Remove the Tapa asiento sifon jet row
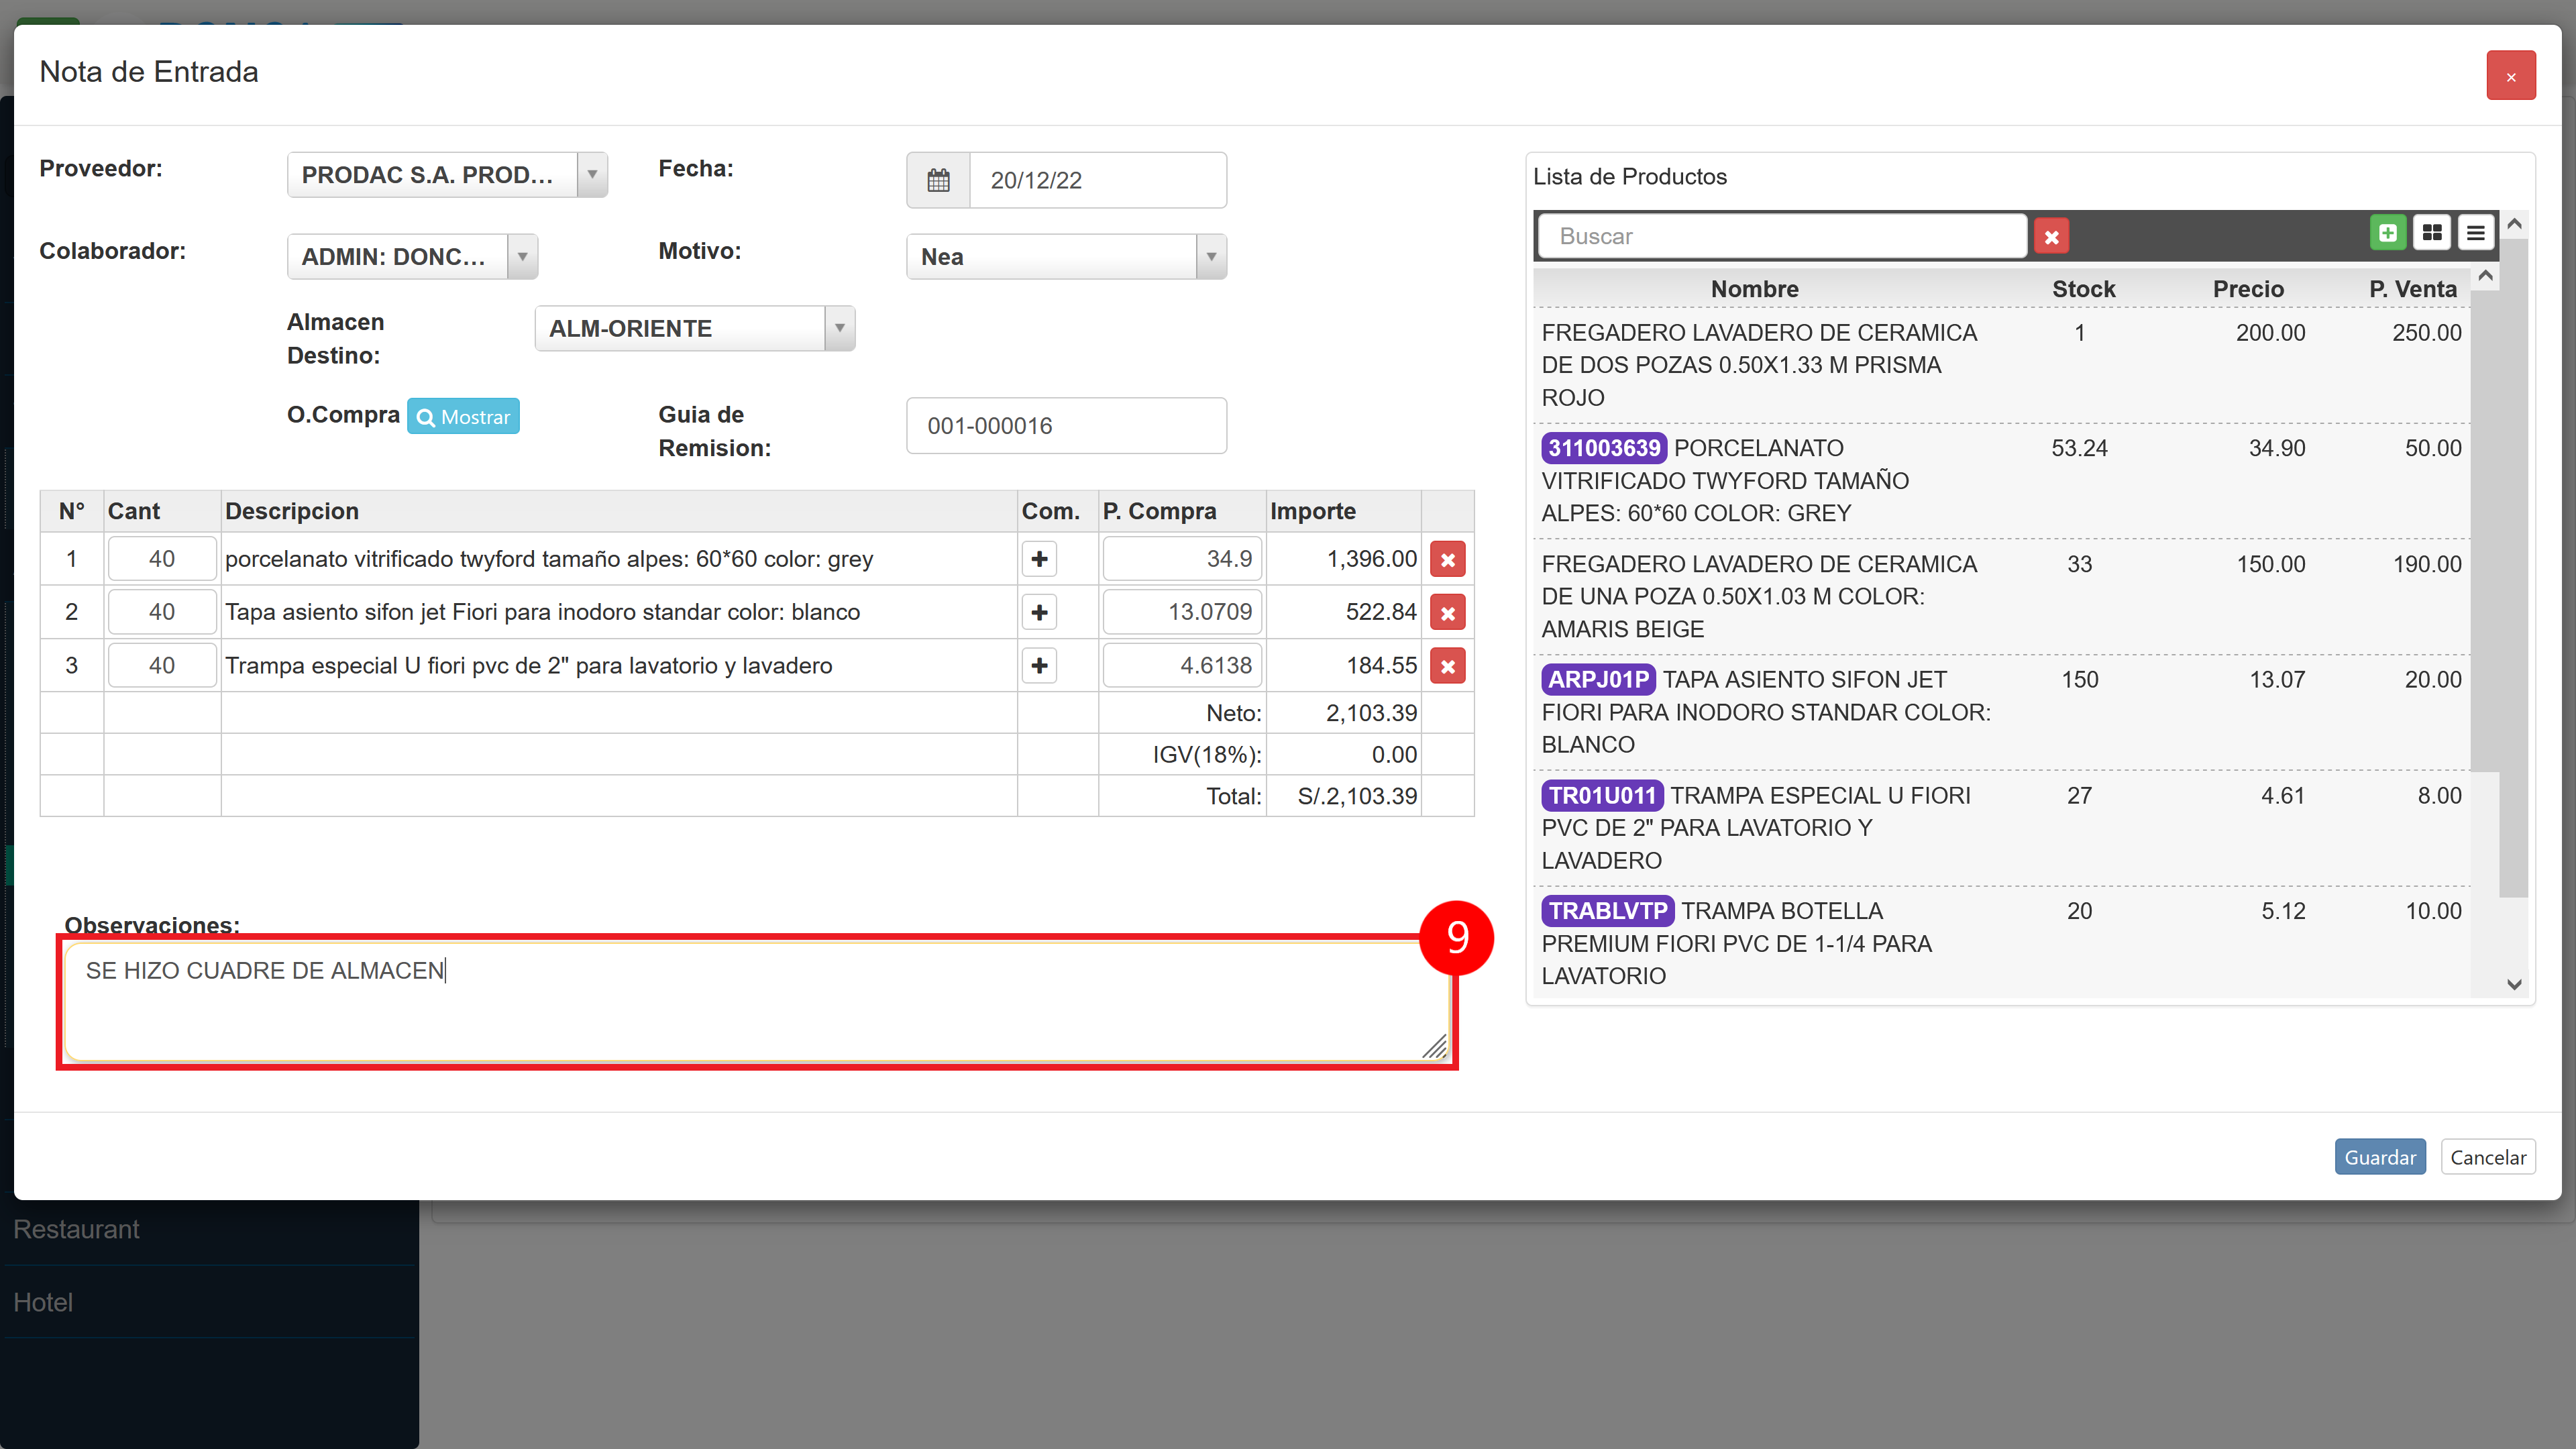This screenshot has width=2576, height=1449. (x=1447, y=612)
